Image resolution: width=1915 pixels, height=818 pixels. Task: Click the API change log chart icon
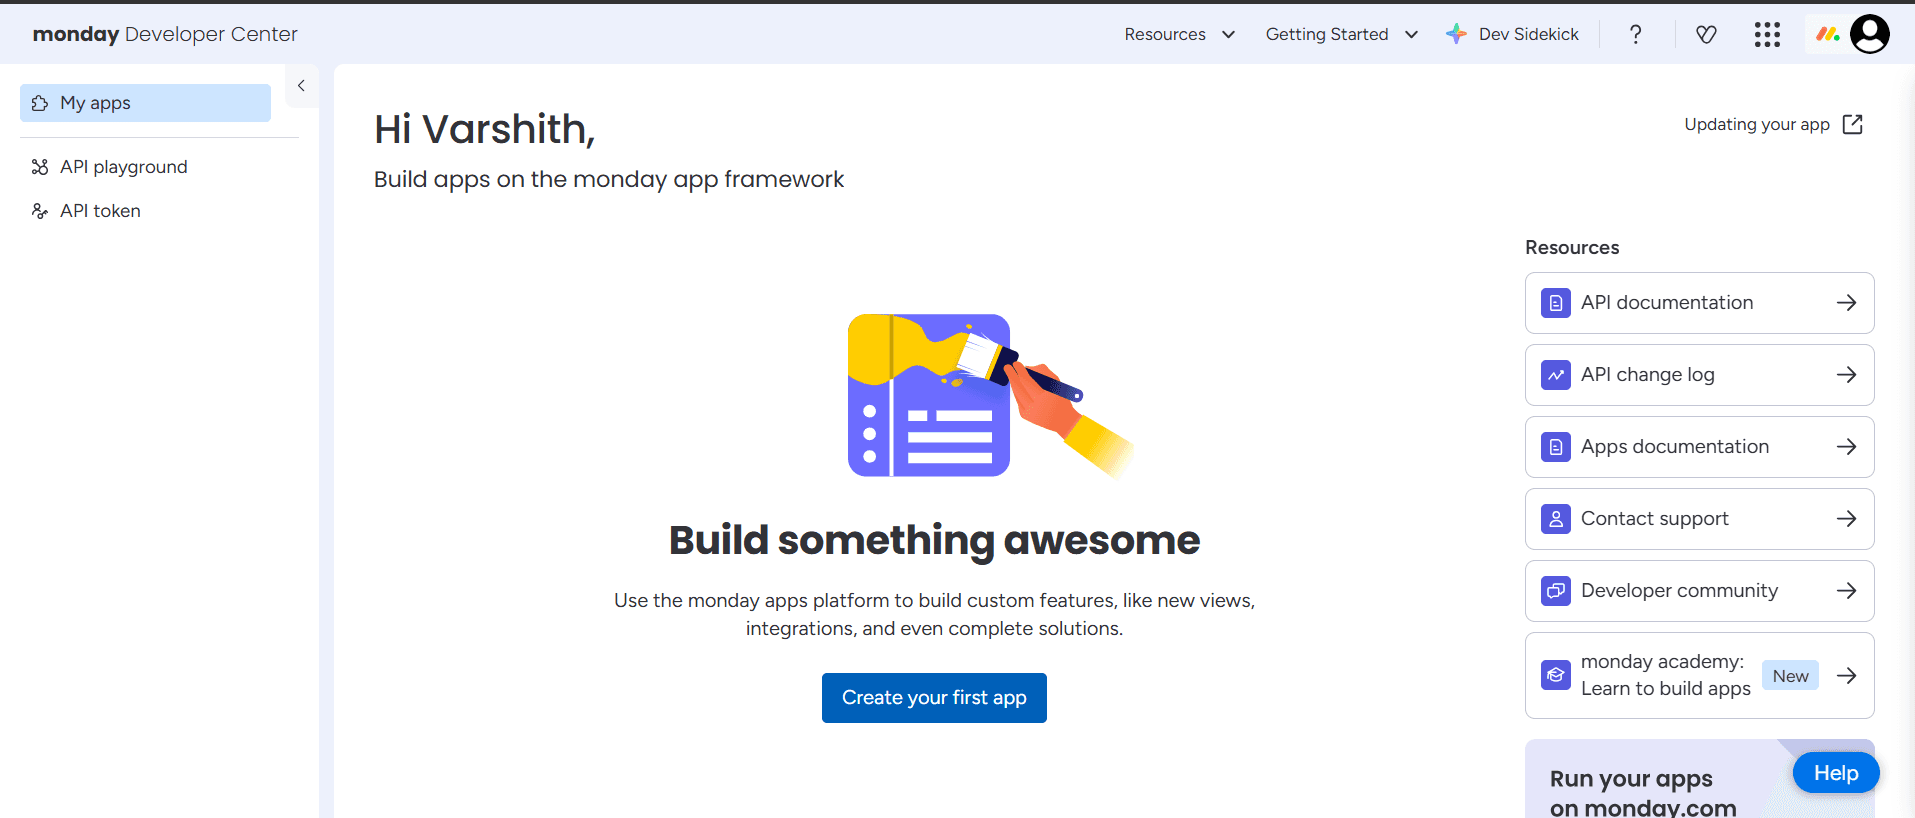tap(1556, 375)
